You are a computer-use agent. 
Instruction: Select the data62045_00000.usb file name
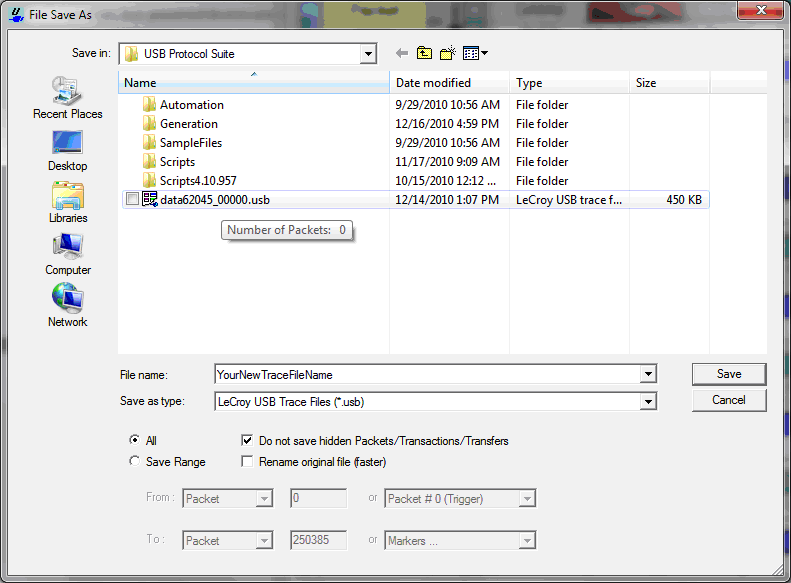point(215,200)
